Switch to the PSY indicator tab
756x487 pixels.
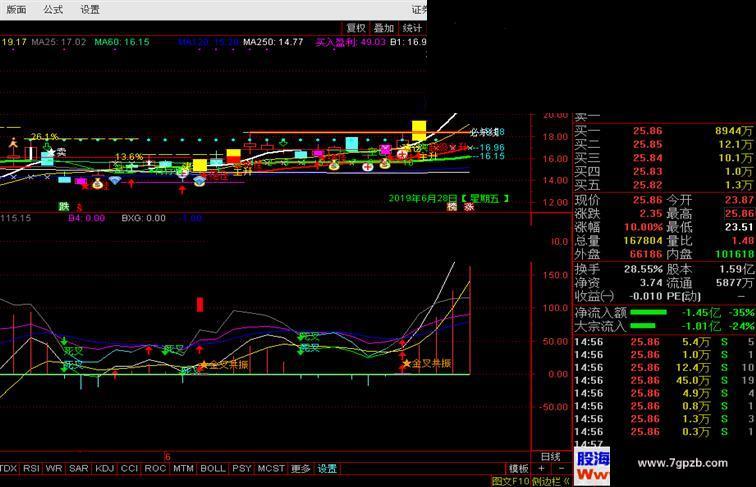pyautogui.click(x=242, y=468)
